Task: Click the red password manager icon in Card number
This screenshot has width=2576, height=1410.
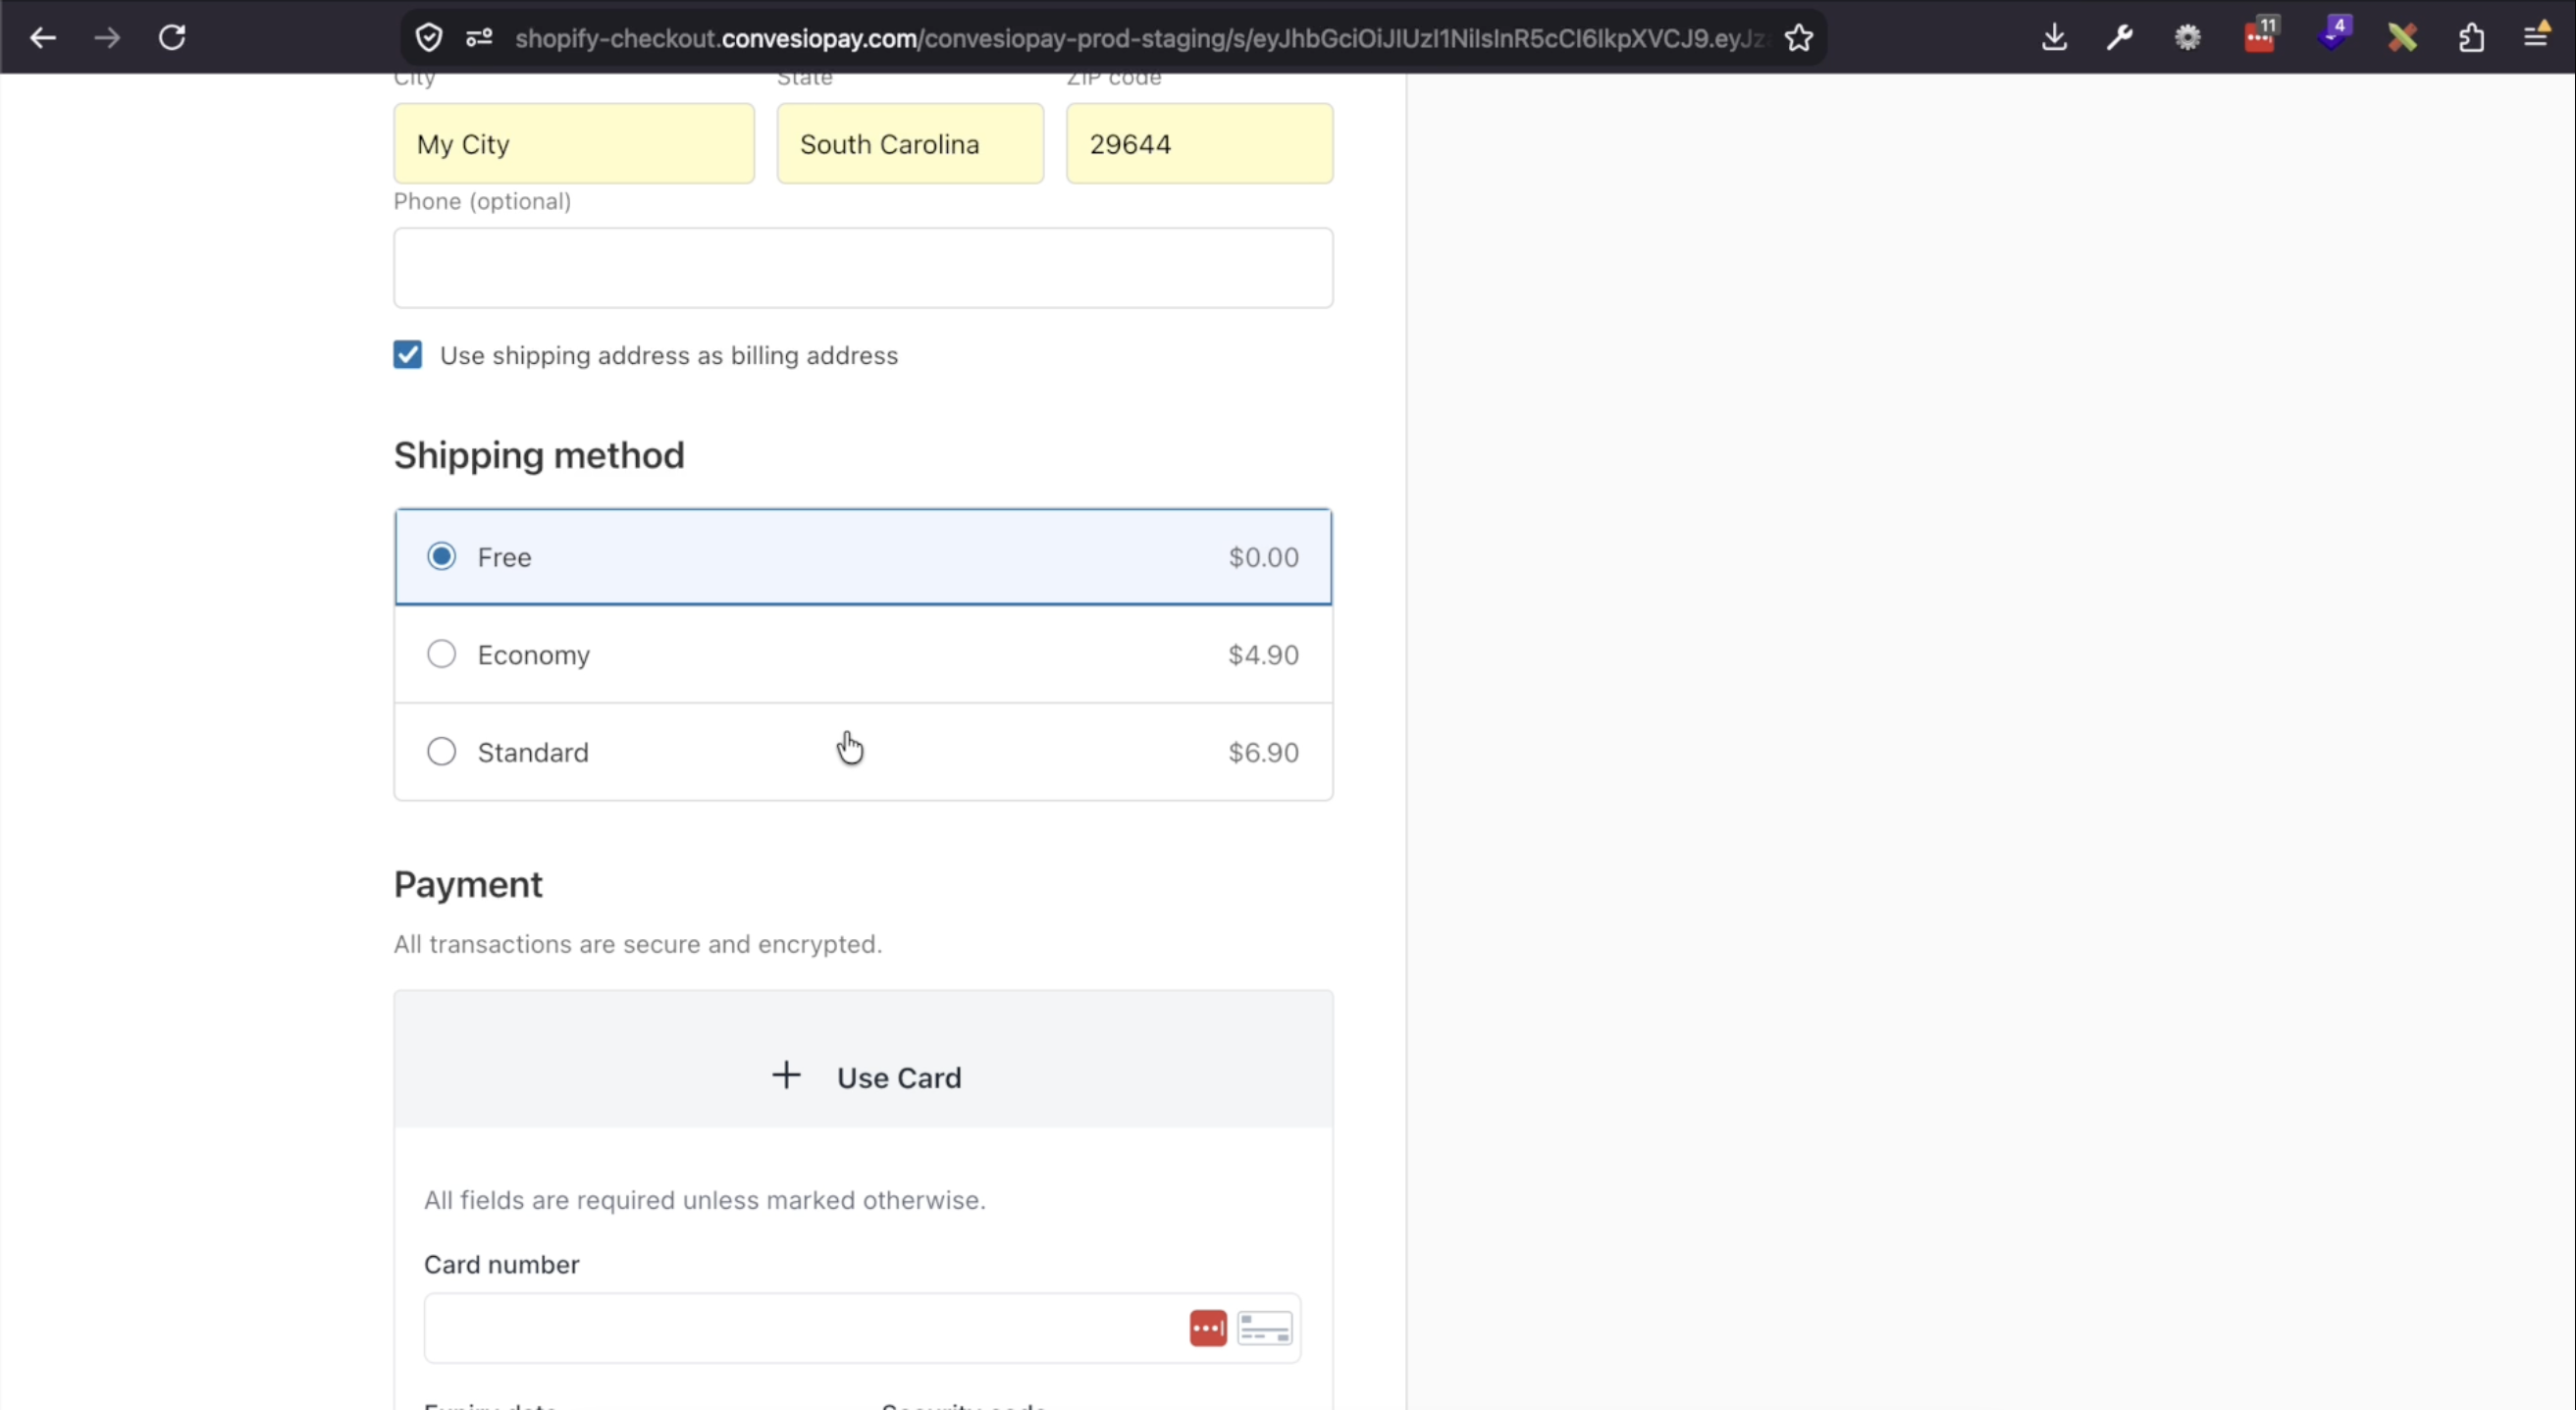Action: (1208, 1328)
